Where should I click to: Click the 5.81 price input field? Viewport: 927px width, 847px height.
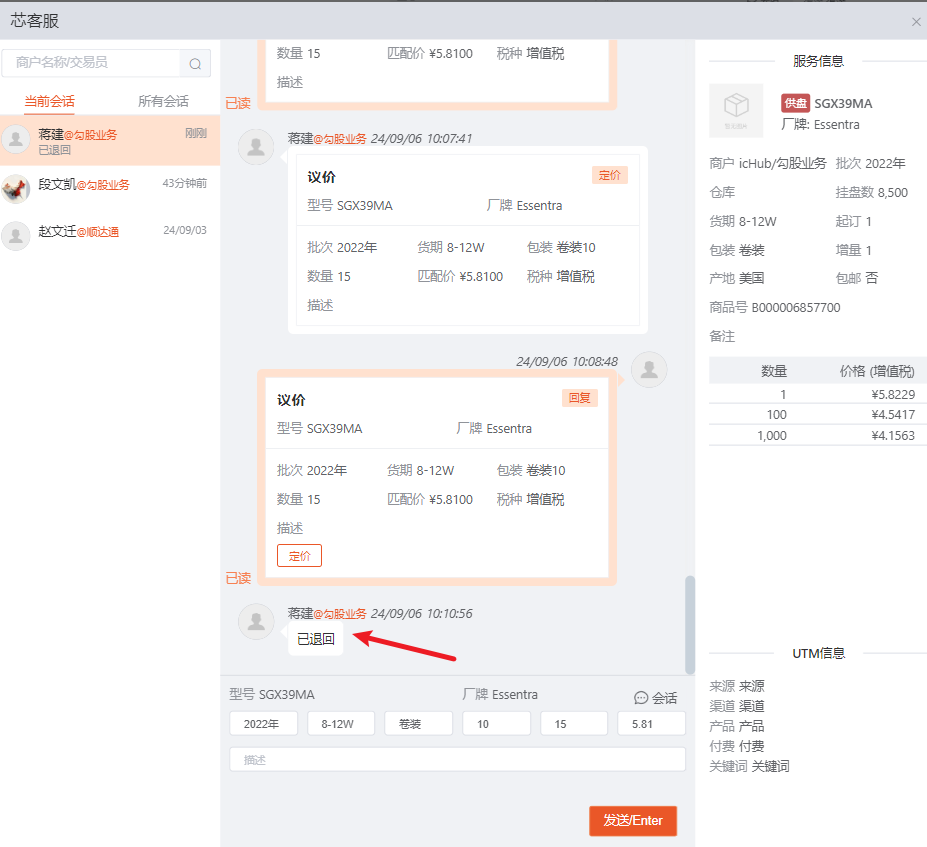pos(651,724)
